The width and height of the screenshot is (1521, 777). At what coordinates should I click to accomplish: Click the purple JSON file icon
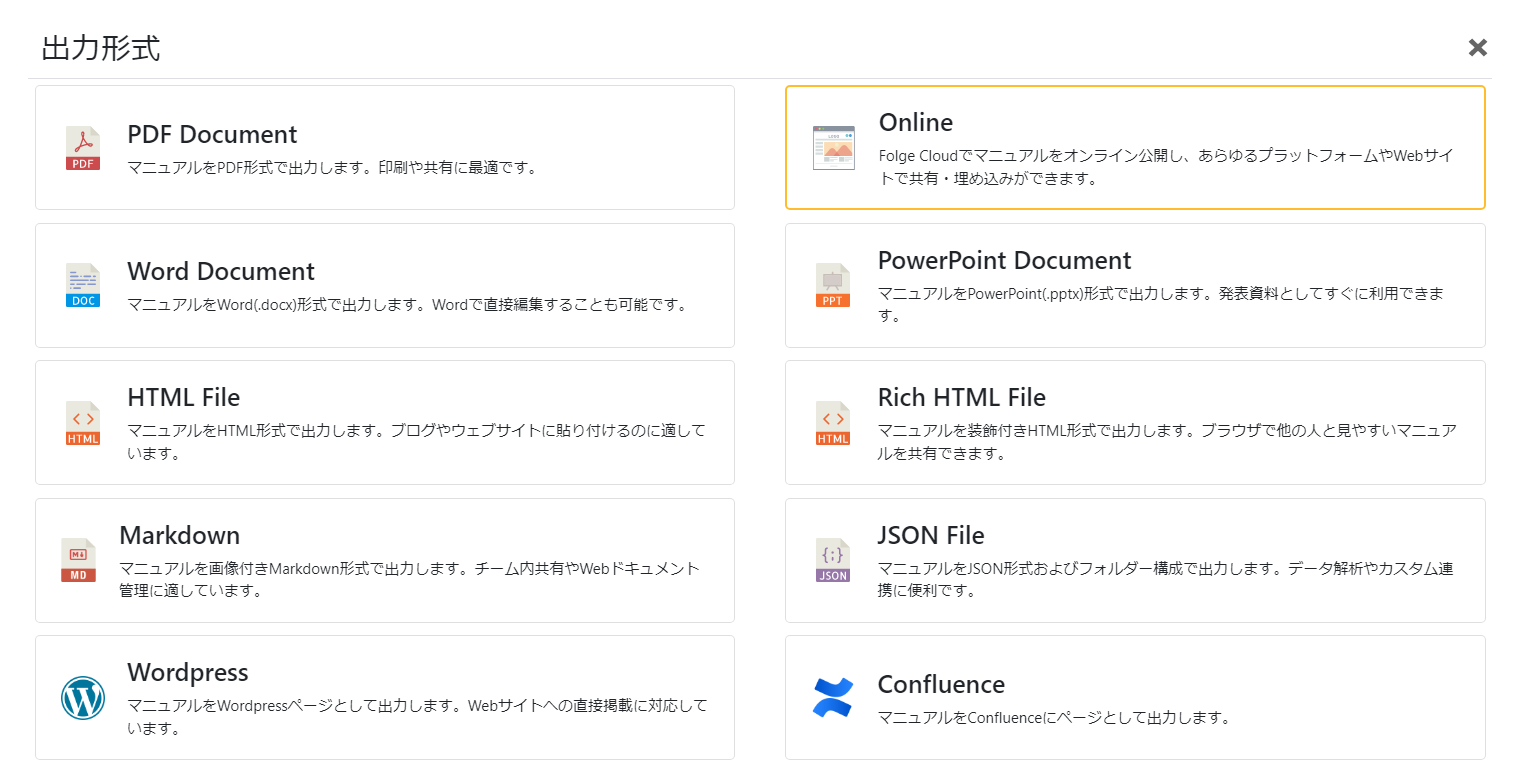832,560
